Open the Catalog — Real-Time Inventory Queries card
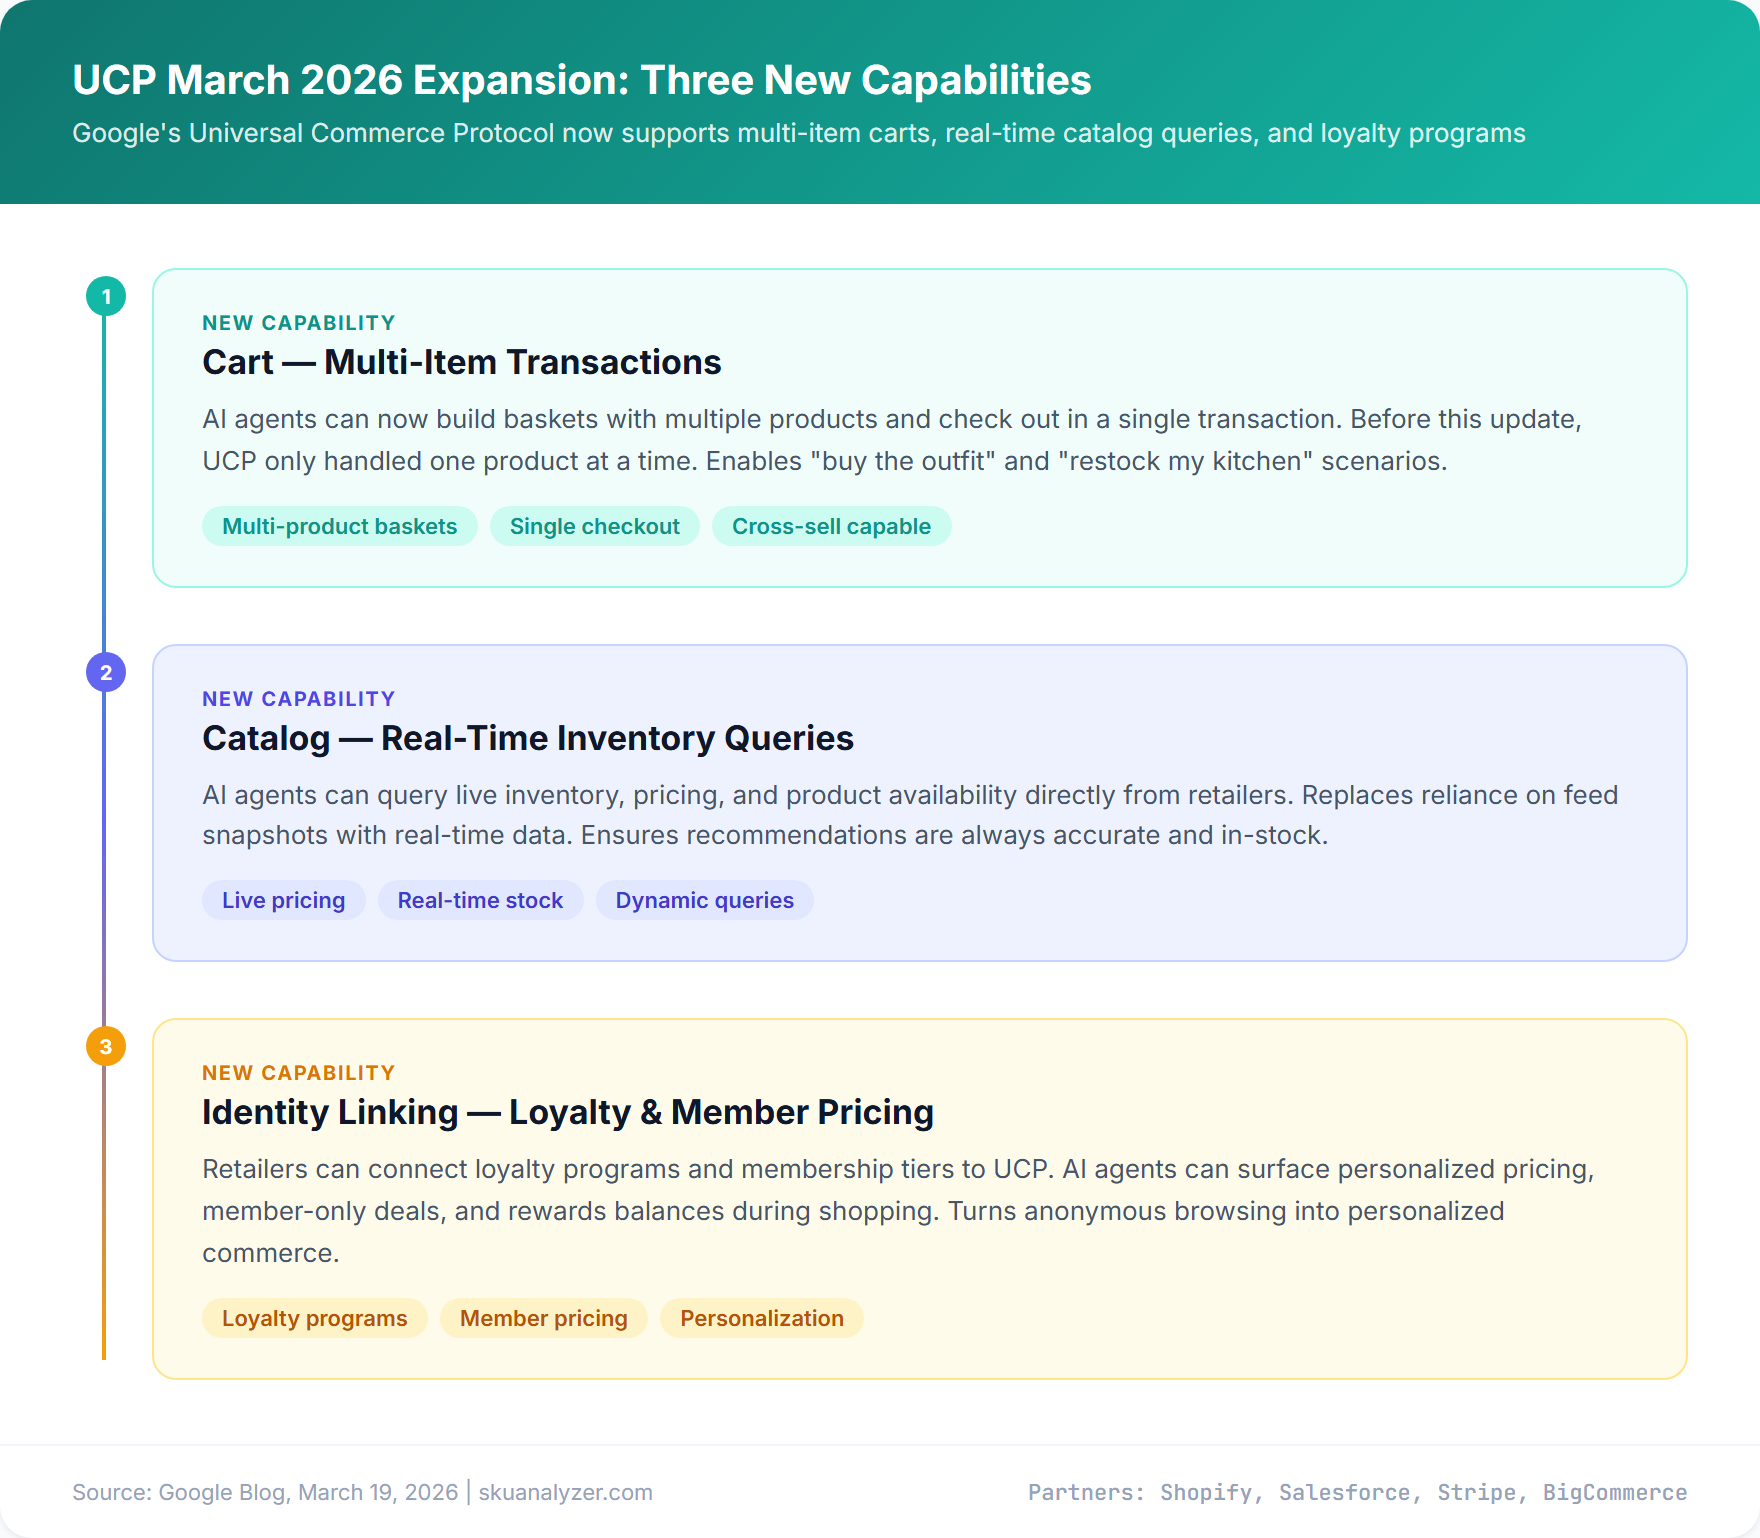This screenshot has width=1760, height=1538. (x=528, y=738)
